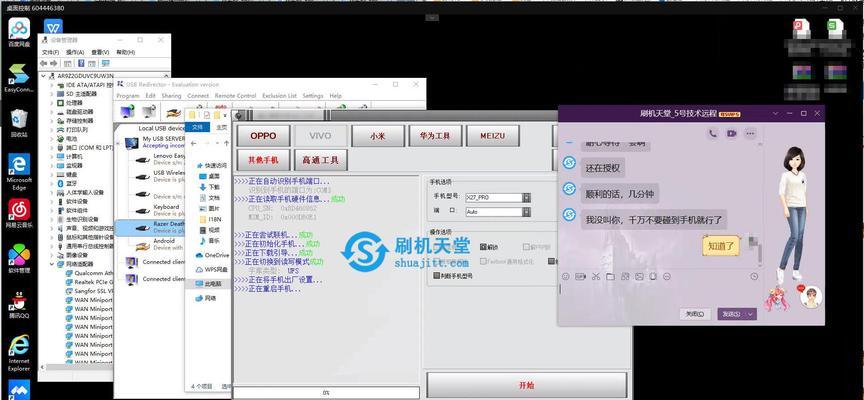864x400 pixels.
Task: Click the send-file folder icon in chat
Action: pyautogui.click(x=610, y=277)
